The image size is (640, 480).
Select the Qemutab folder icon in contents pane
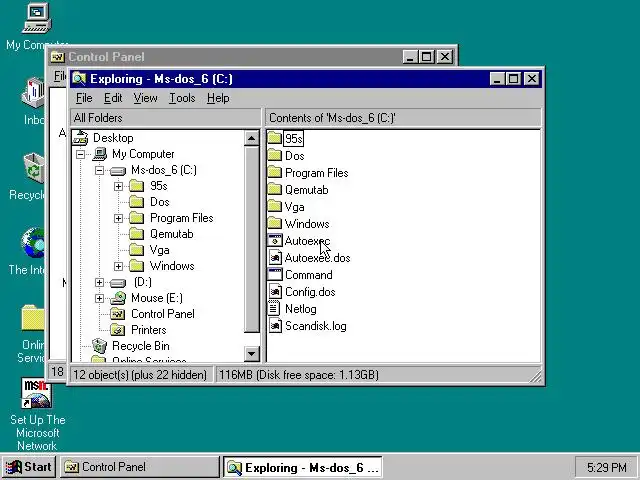pos(275,189)
